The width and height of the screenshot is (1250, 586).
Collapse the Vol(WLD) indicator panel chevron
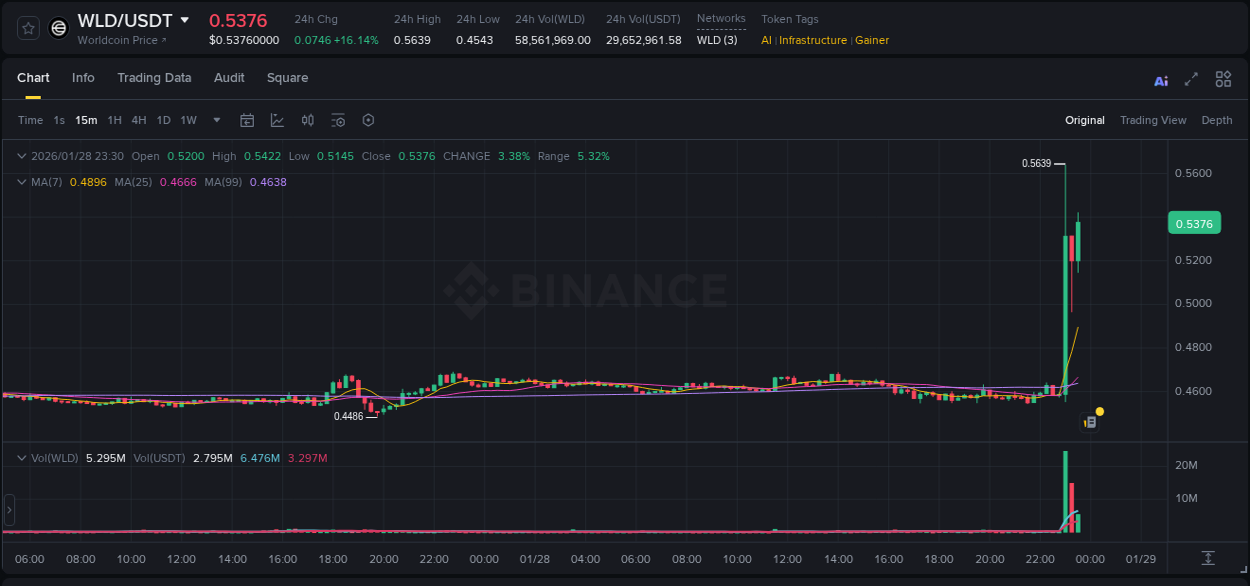coord(20,456)
